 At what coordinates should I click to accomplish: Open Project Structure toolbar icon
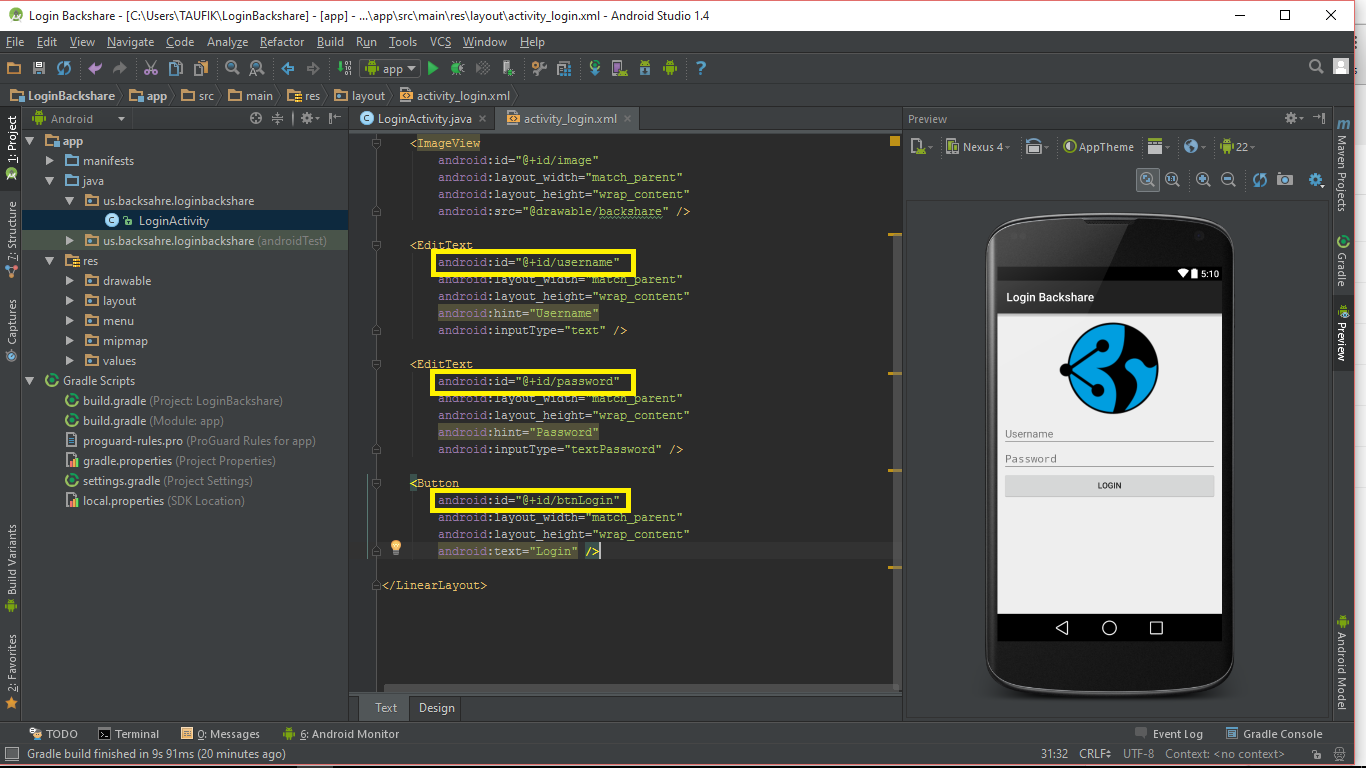(564, 68)
